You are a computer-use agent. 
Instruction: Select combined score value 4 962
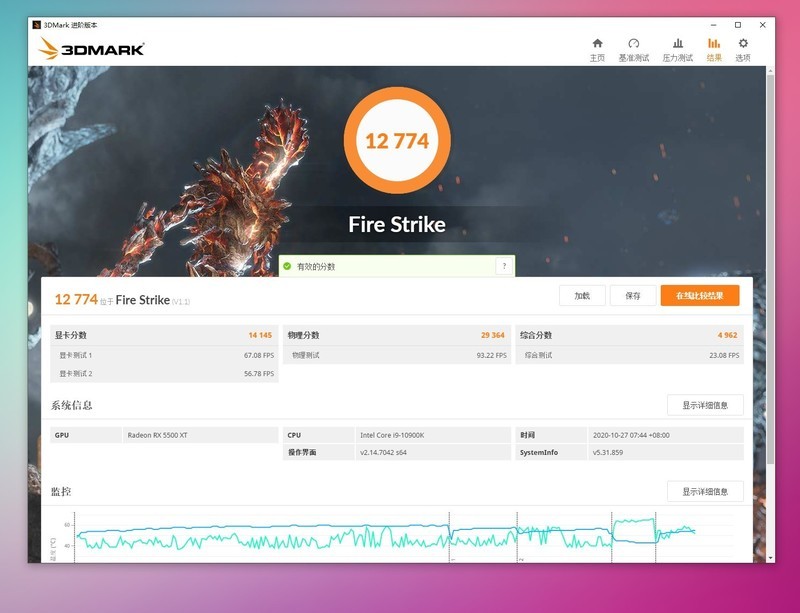[727, 335]
